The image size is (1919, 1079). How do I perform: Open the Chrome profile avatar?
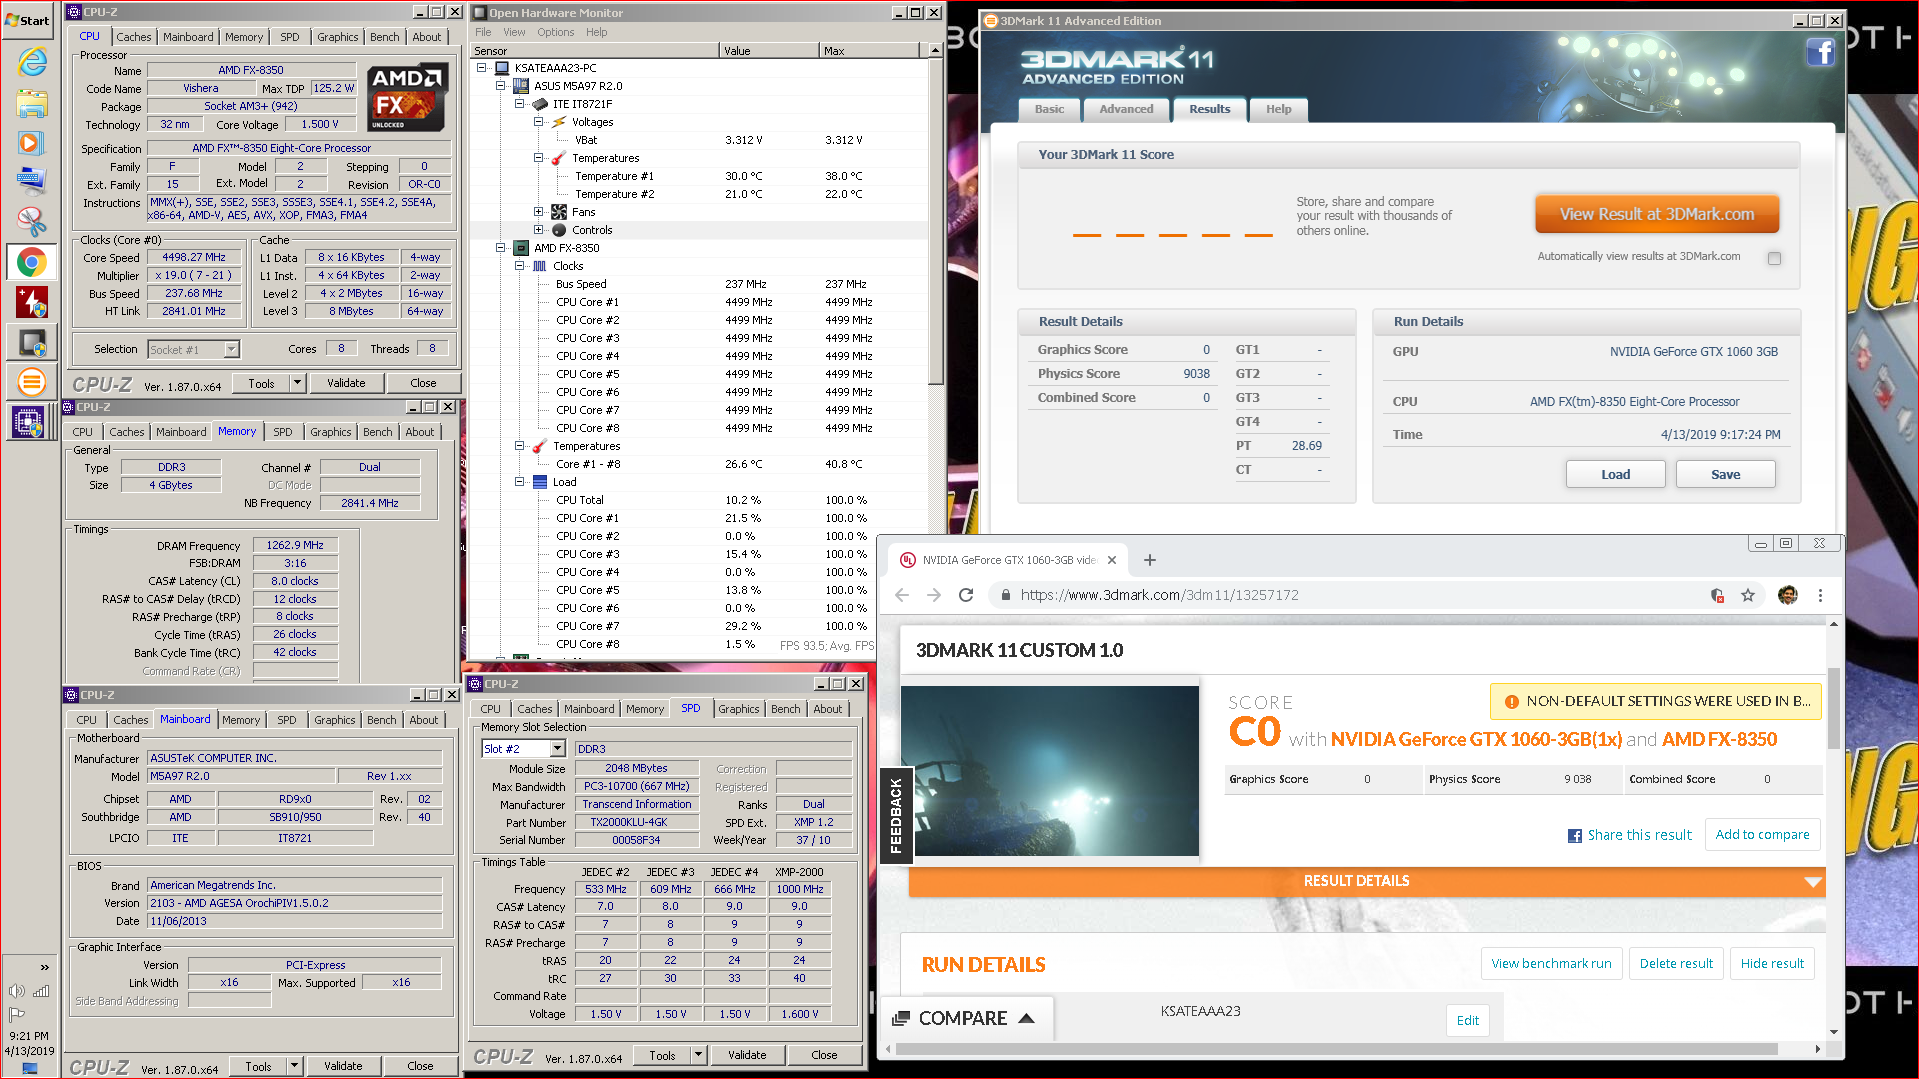(1788, 595)
